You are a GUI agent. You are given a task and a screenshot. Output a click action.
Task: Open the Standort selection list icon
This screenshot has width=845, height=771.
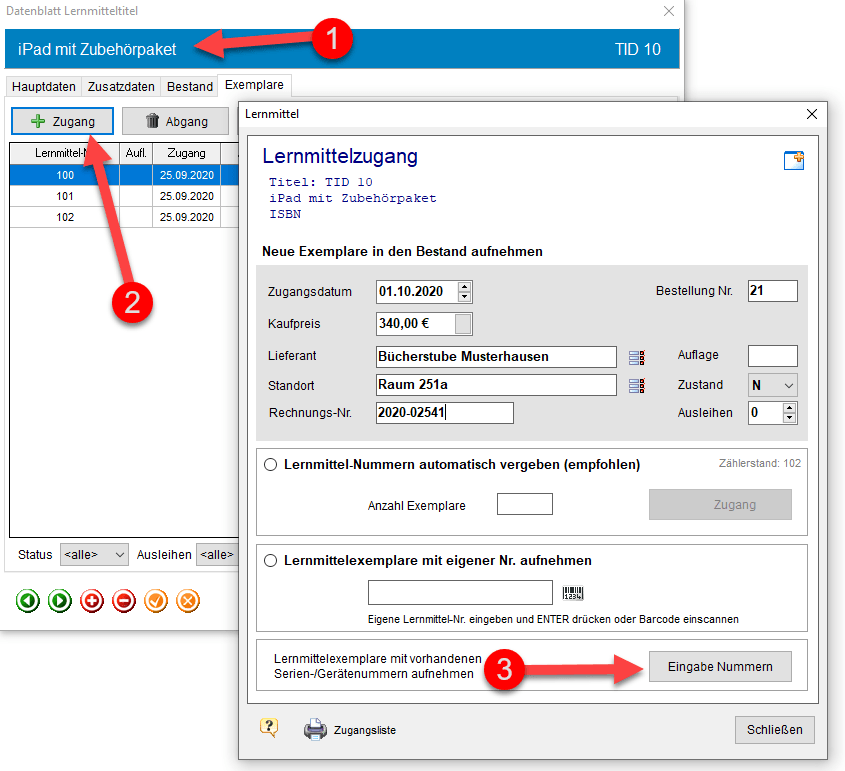[x=636, y=385]
